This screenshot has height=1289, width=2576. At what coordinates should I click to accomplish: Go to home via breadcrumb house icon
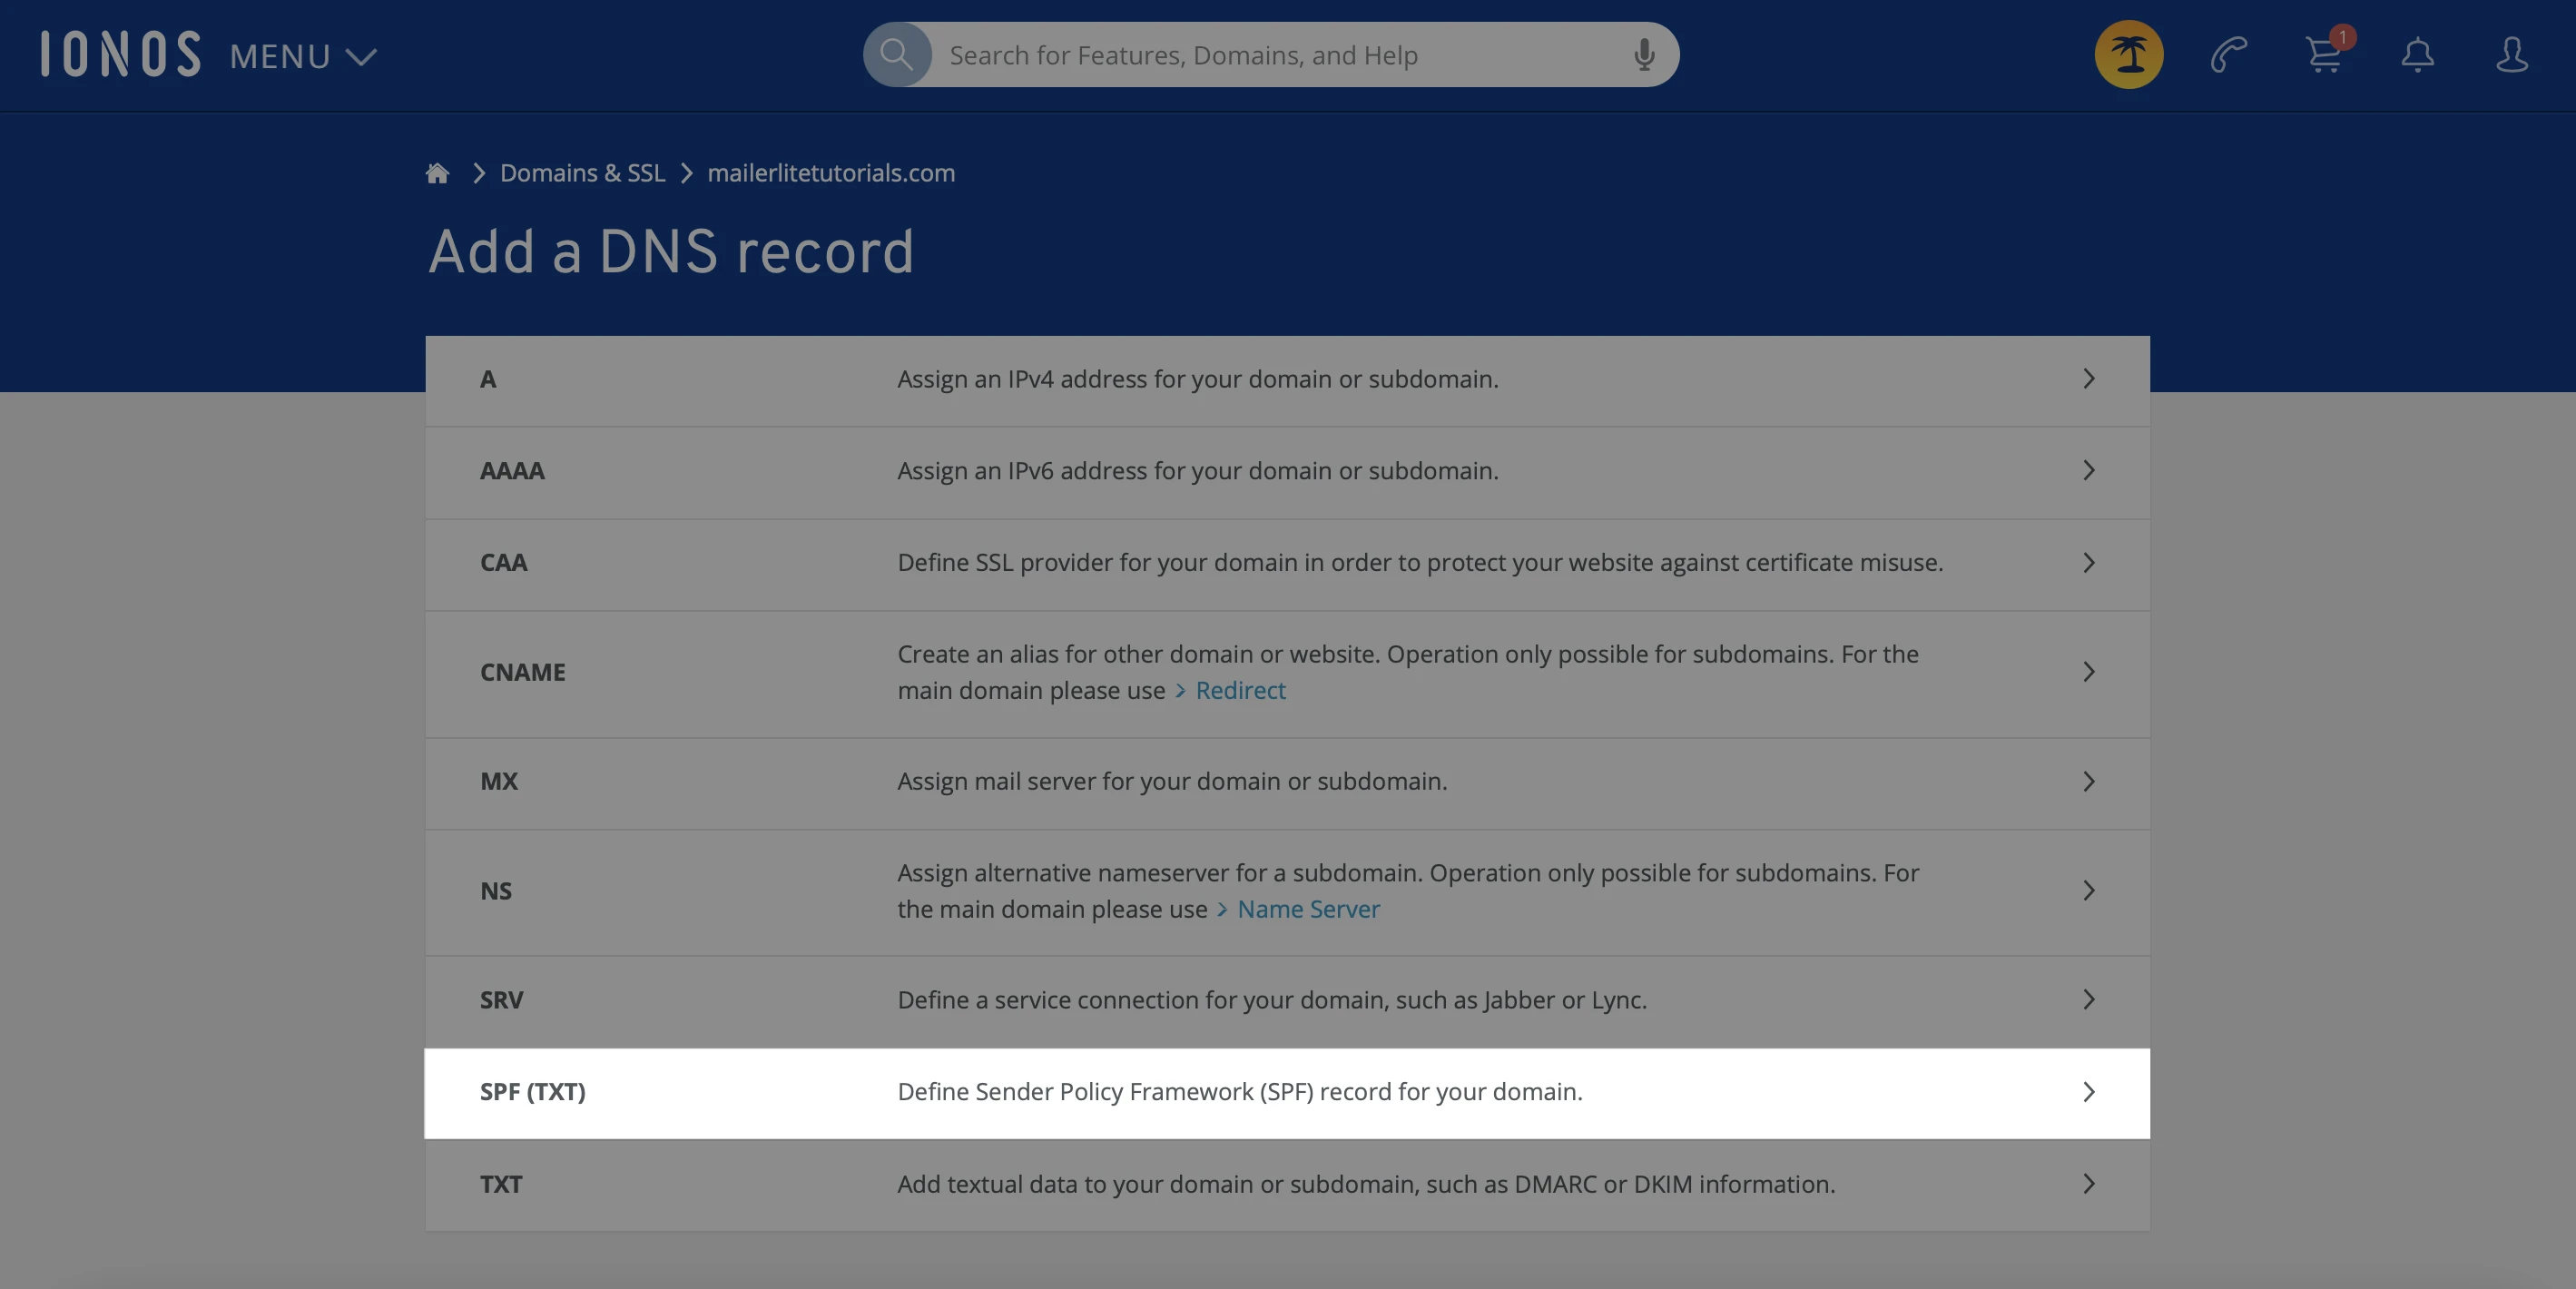pos(437,173)
